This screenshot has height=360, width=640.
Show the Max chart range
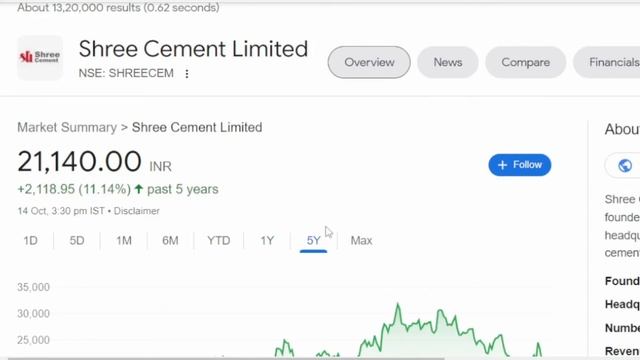[x=361, y=240]
